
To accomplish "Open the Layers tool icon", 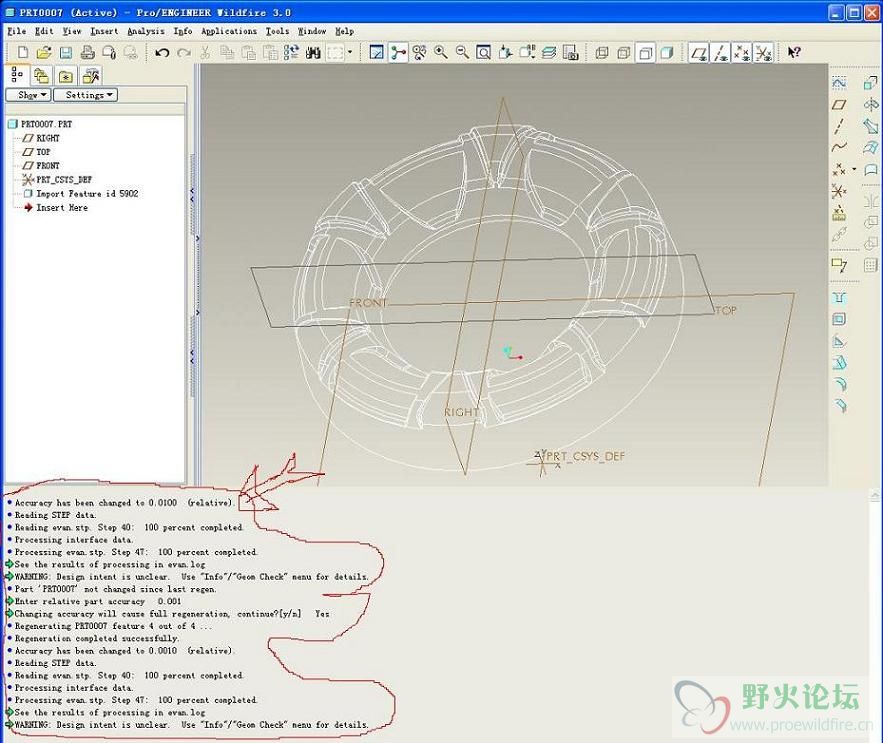I will pos(548,52).
